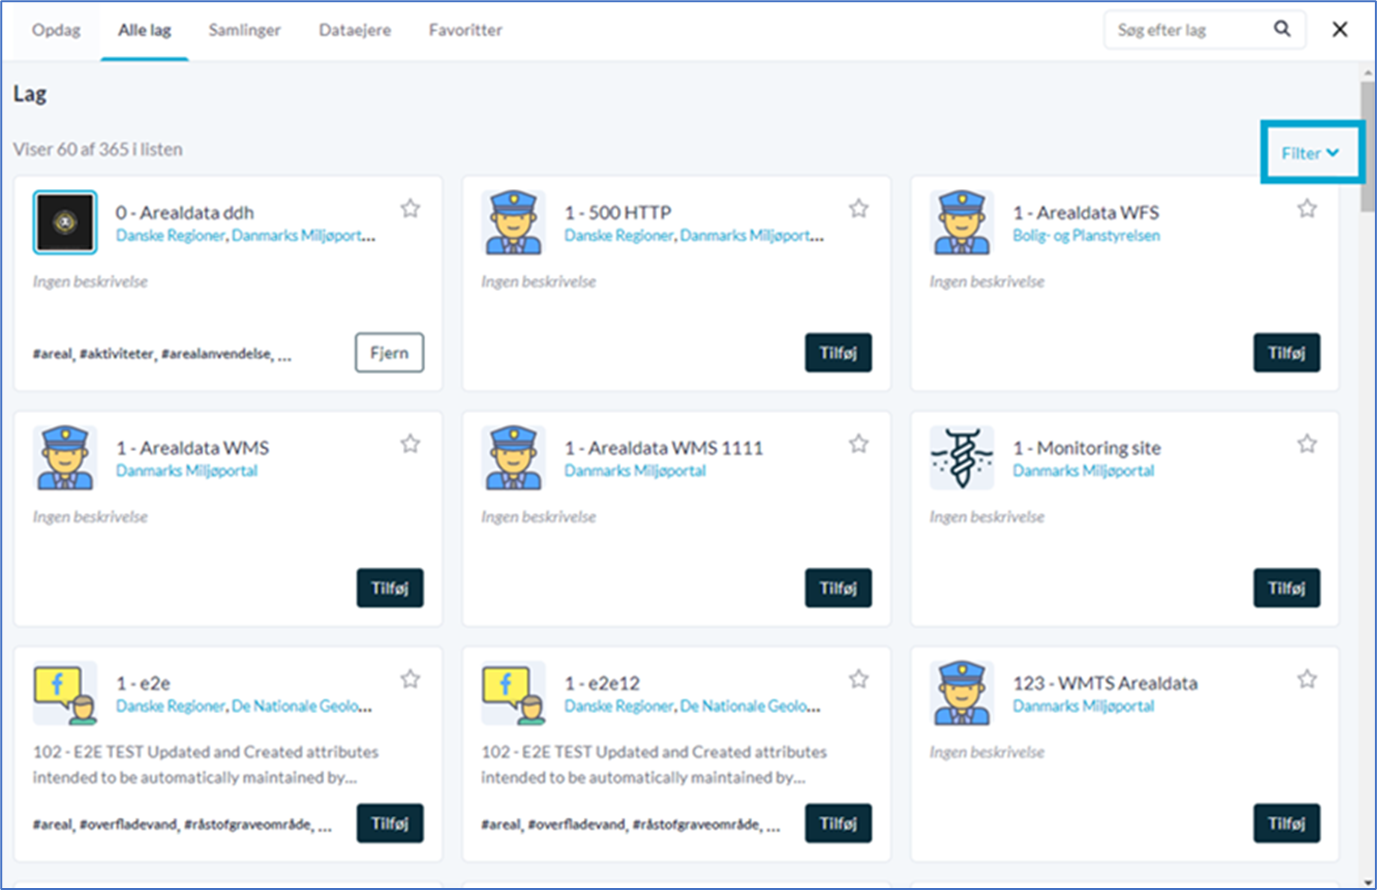Click the #råstofgraveområde tag on 1 - e2e12
The width and height of the screenshot is (1377, 890).
[697, 825]
